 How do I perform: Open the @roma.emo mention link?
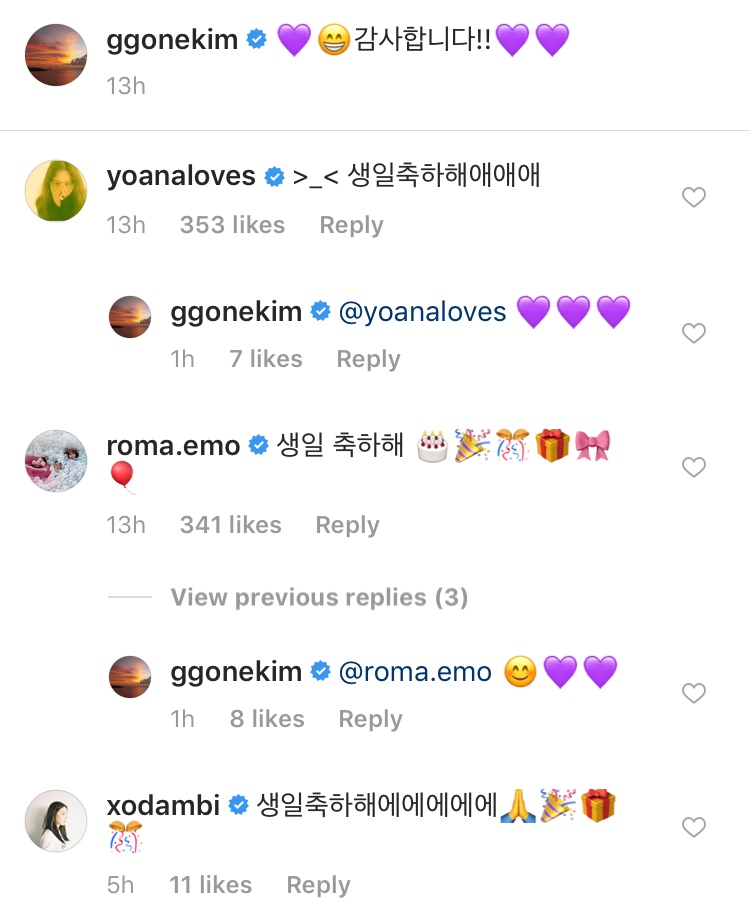pos(415,672)
